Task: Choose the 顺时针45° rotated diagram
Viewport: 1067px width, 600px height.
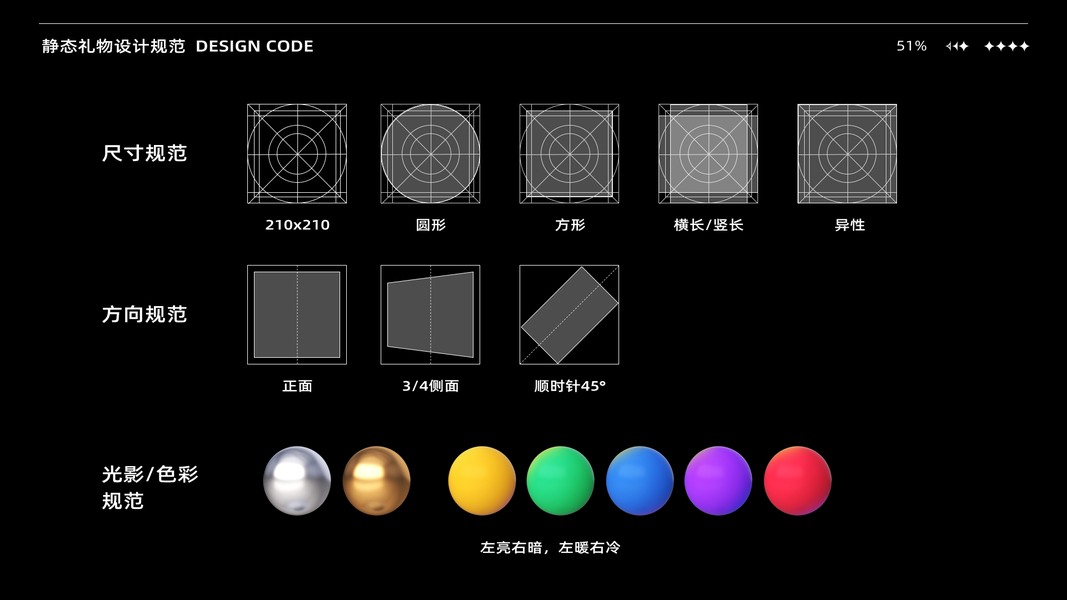Action: [569, 315]
